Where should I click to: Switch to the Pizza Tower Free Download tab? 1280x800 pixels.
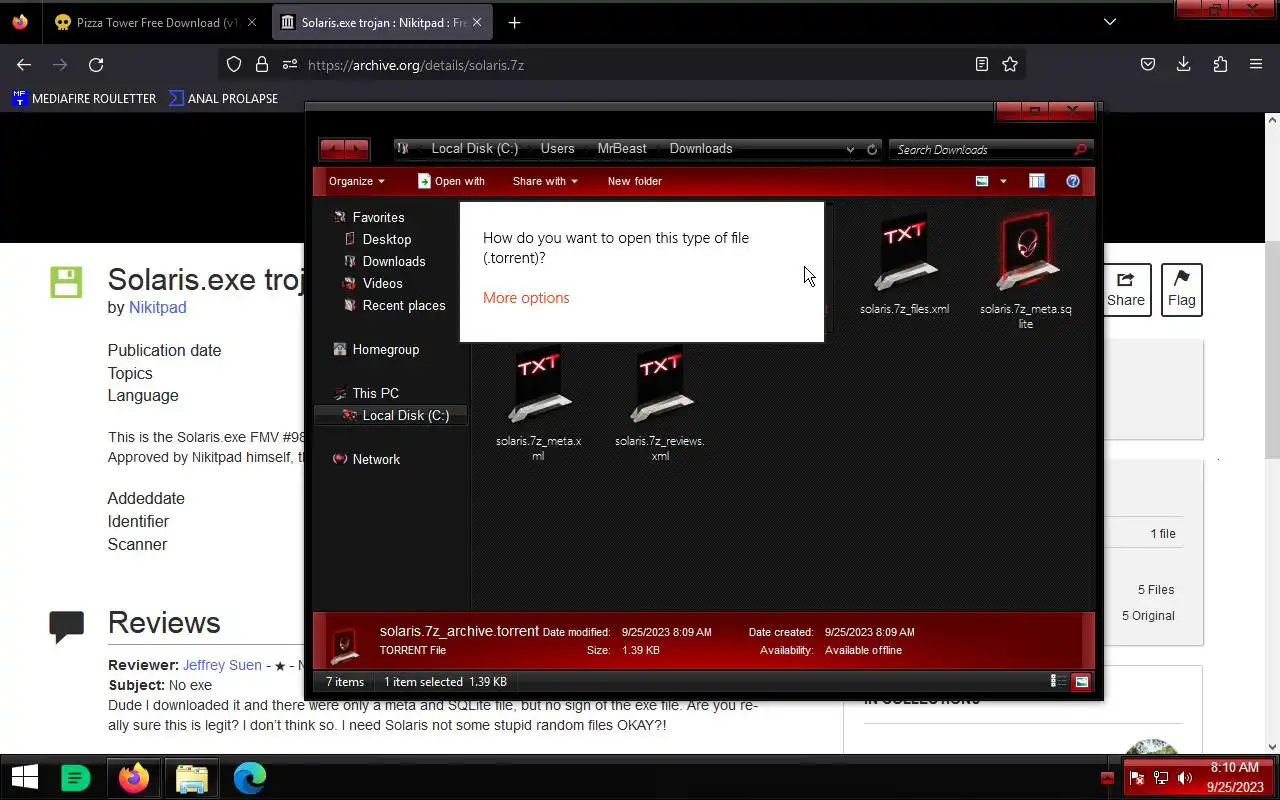pyautogui.click(x=157, y=22)
